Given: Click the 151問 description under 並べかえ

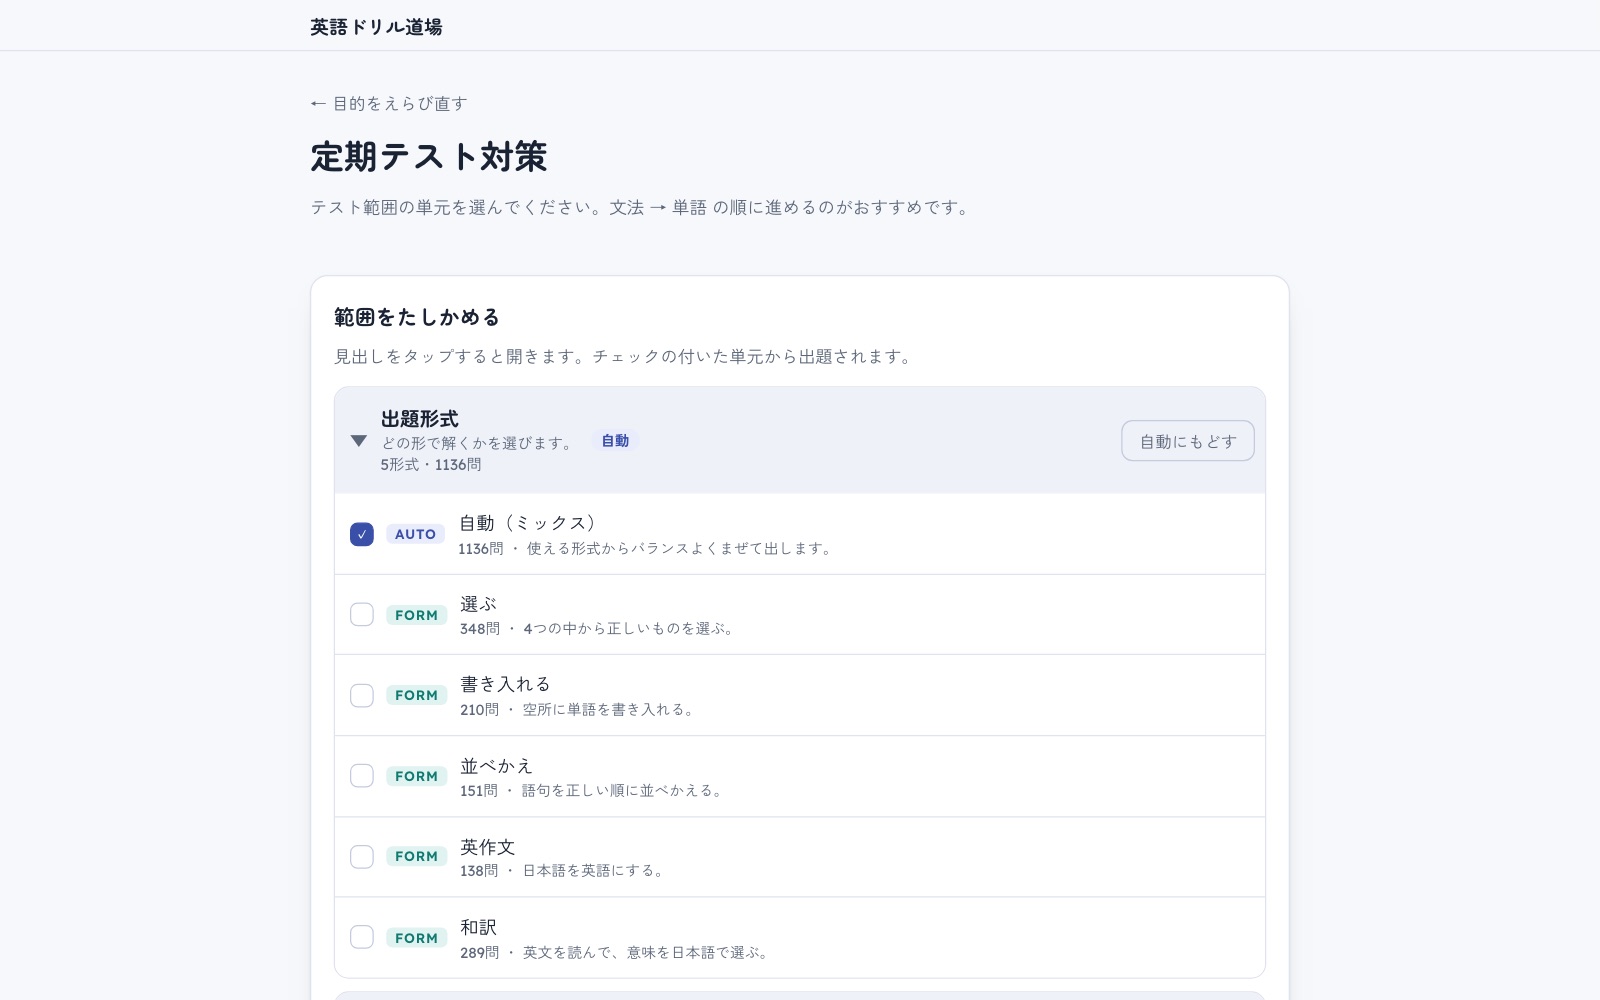Looking at the screenshot, I should (x=593, y=791).
